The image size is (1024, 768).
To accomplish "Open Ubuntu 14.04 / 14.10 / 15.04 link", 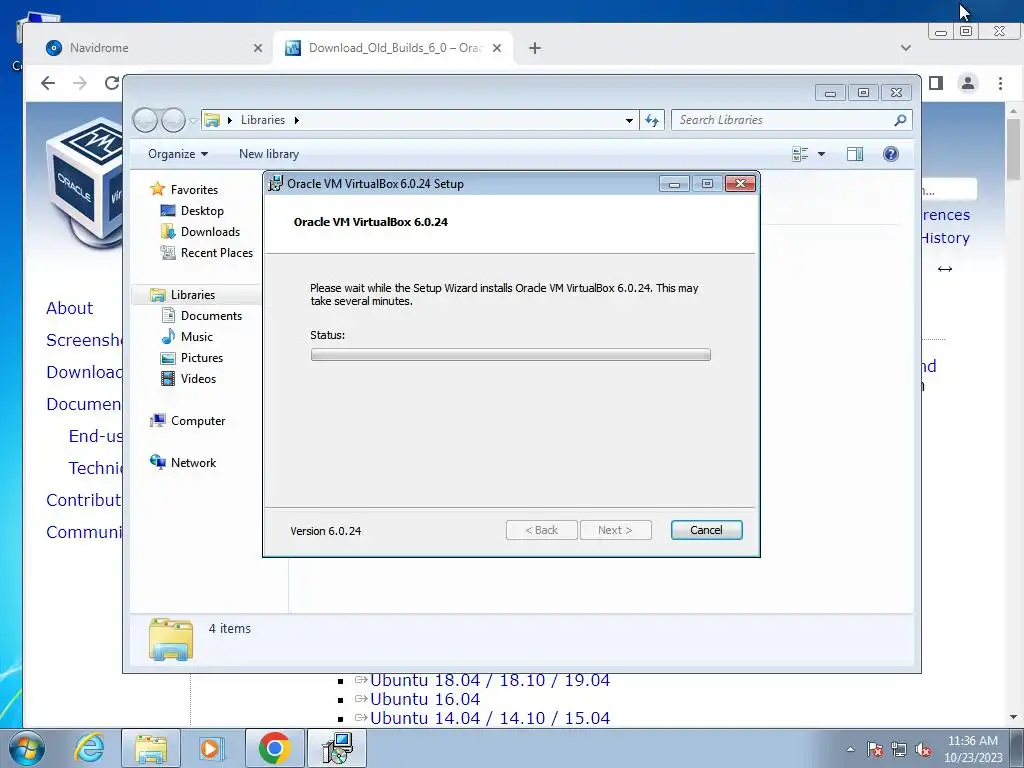I will [490, 718].
